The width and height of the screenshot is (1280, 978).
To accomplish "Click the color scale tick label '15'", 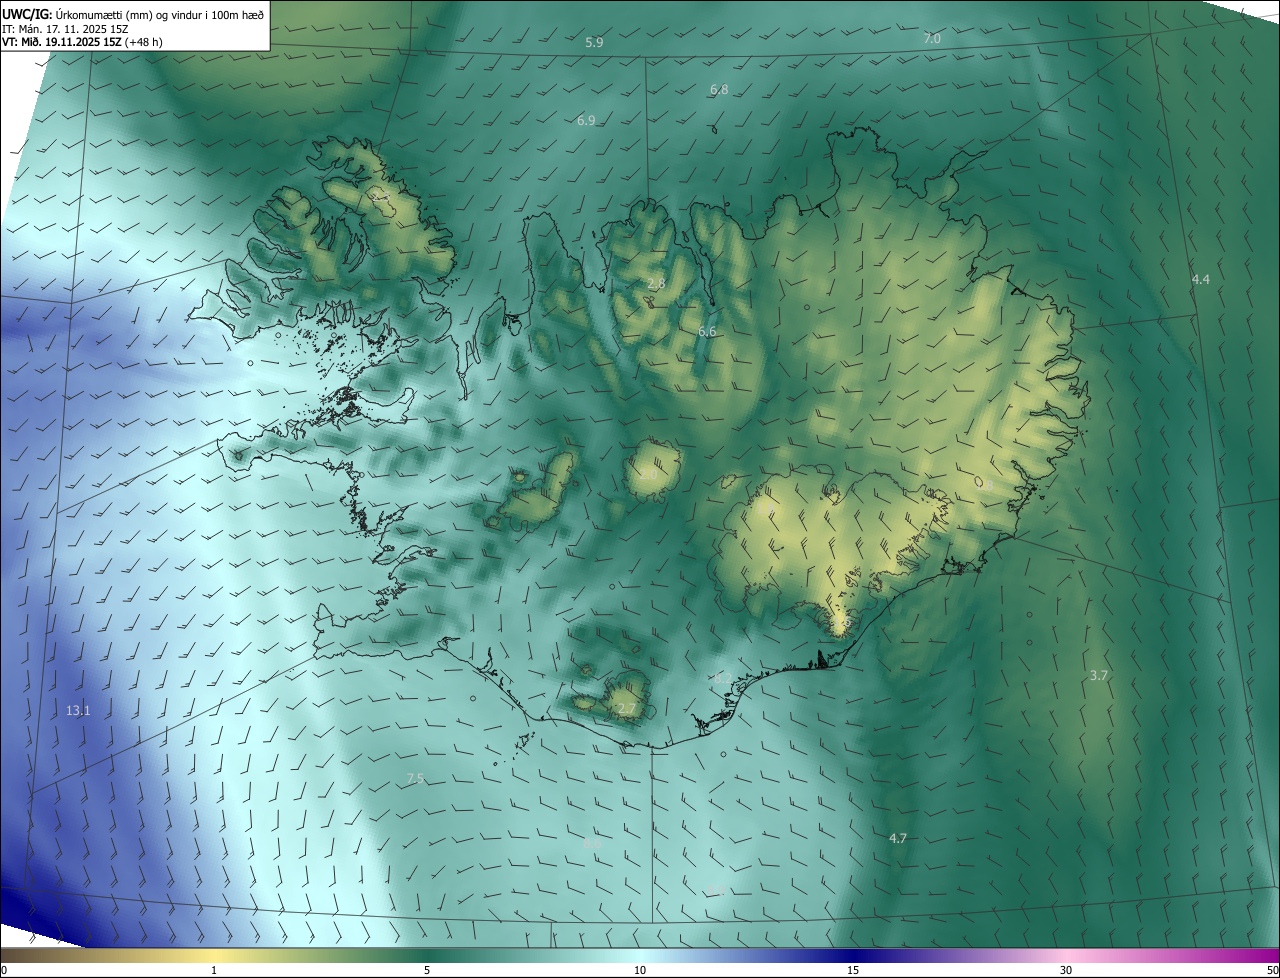I will [x=853, y=970].
